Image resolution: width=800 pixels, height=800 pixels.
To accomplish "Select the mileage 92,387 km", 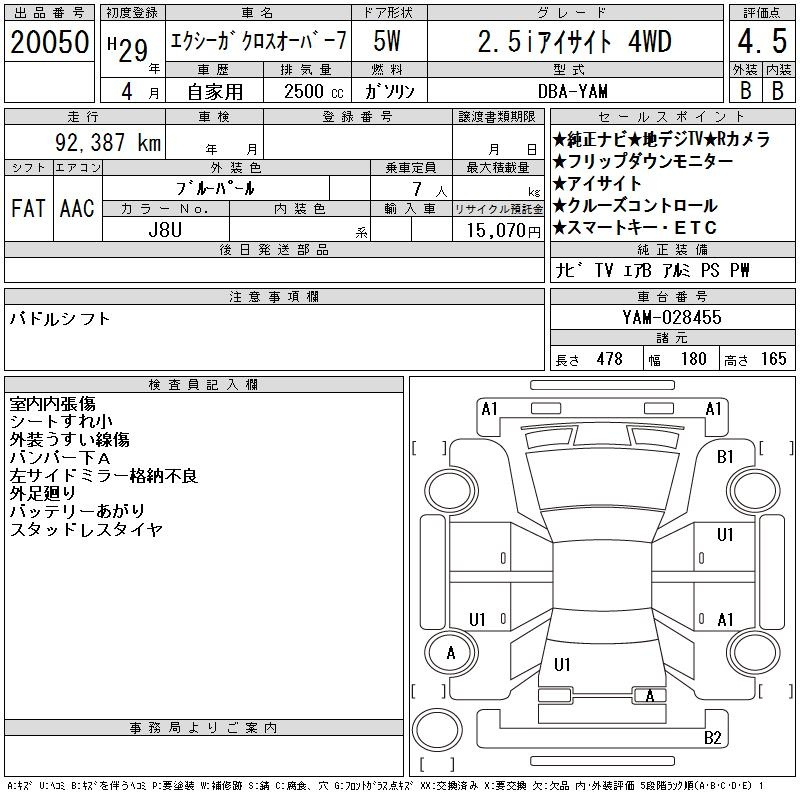I will tap(108, 142).
